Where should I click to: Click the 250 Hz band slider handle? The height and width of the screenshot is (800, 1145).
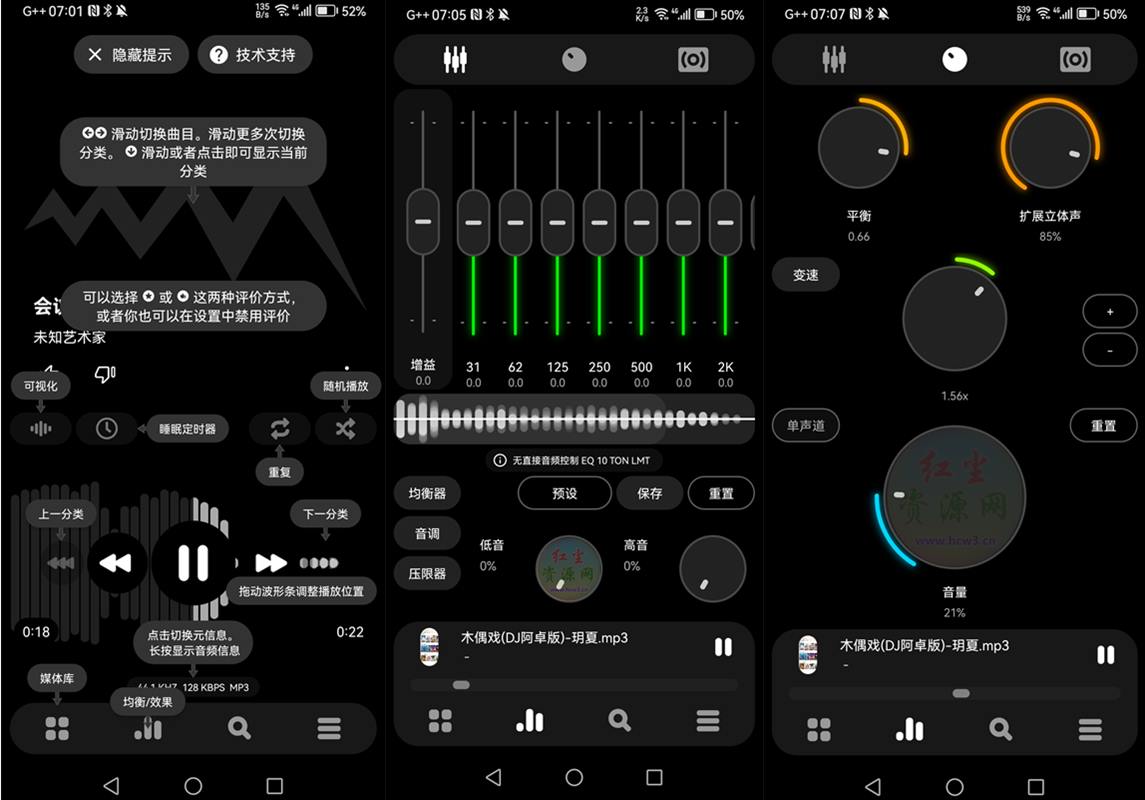[600, 222]
